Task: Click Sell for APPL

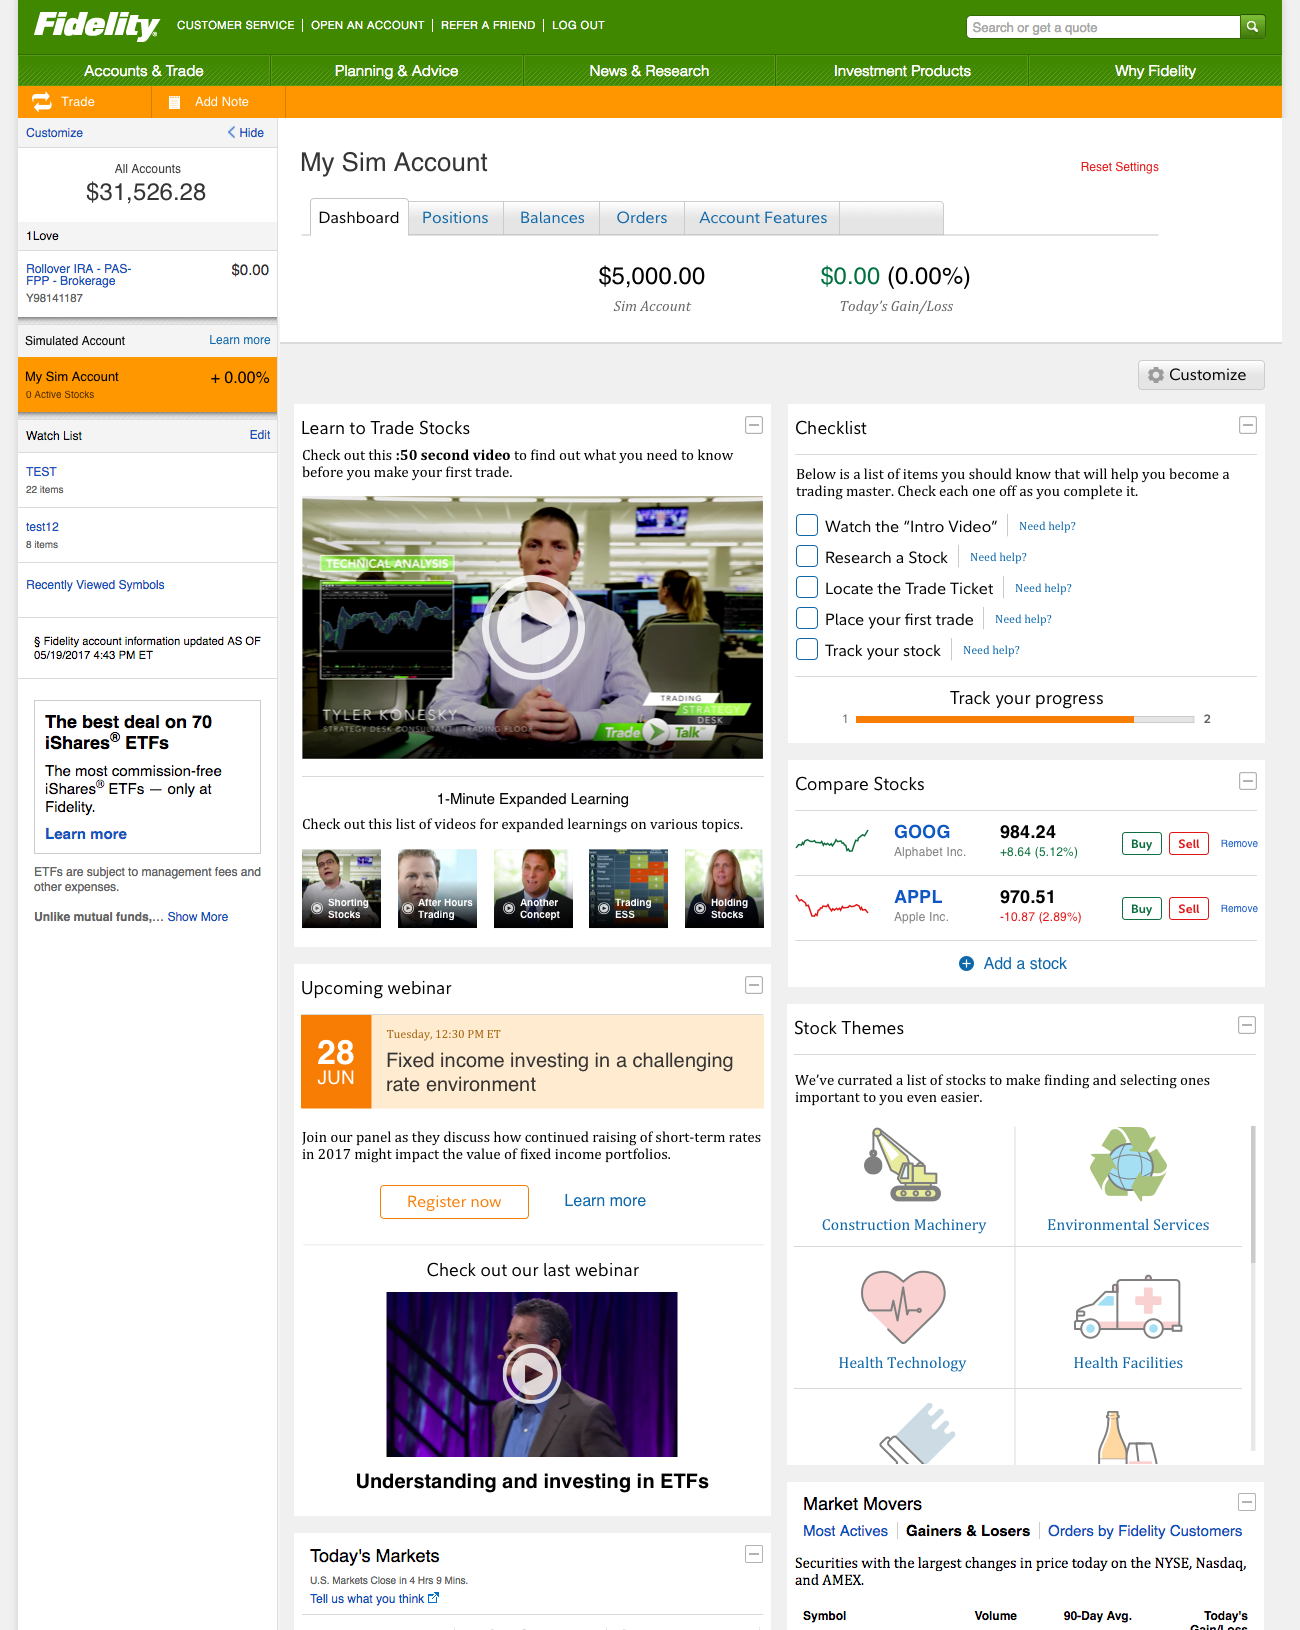Action: tap(1188, 909)
